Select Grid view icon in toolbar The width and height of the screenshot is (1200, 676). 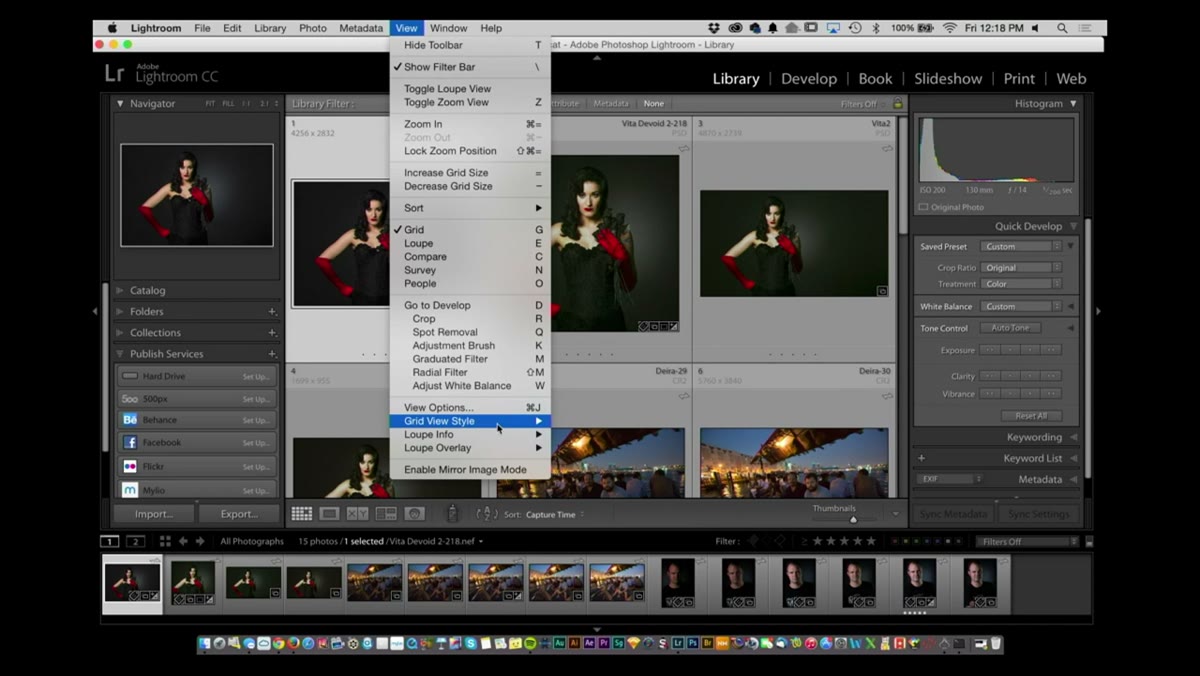pos(301,513)
